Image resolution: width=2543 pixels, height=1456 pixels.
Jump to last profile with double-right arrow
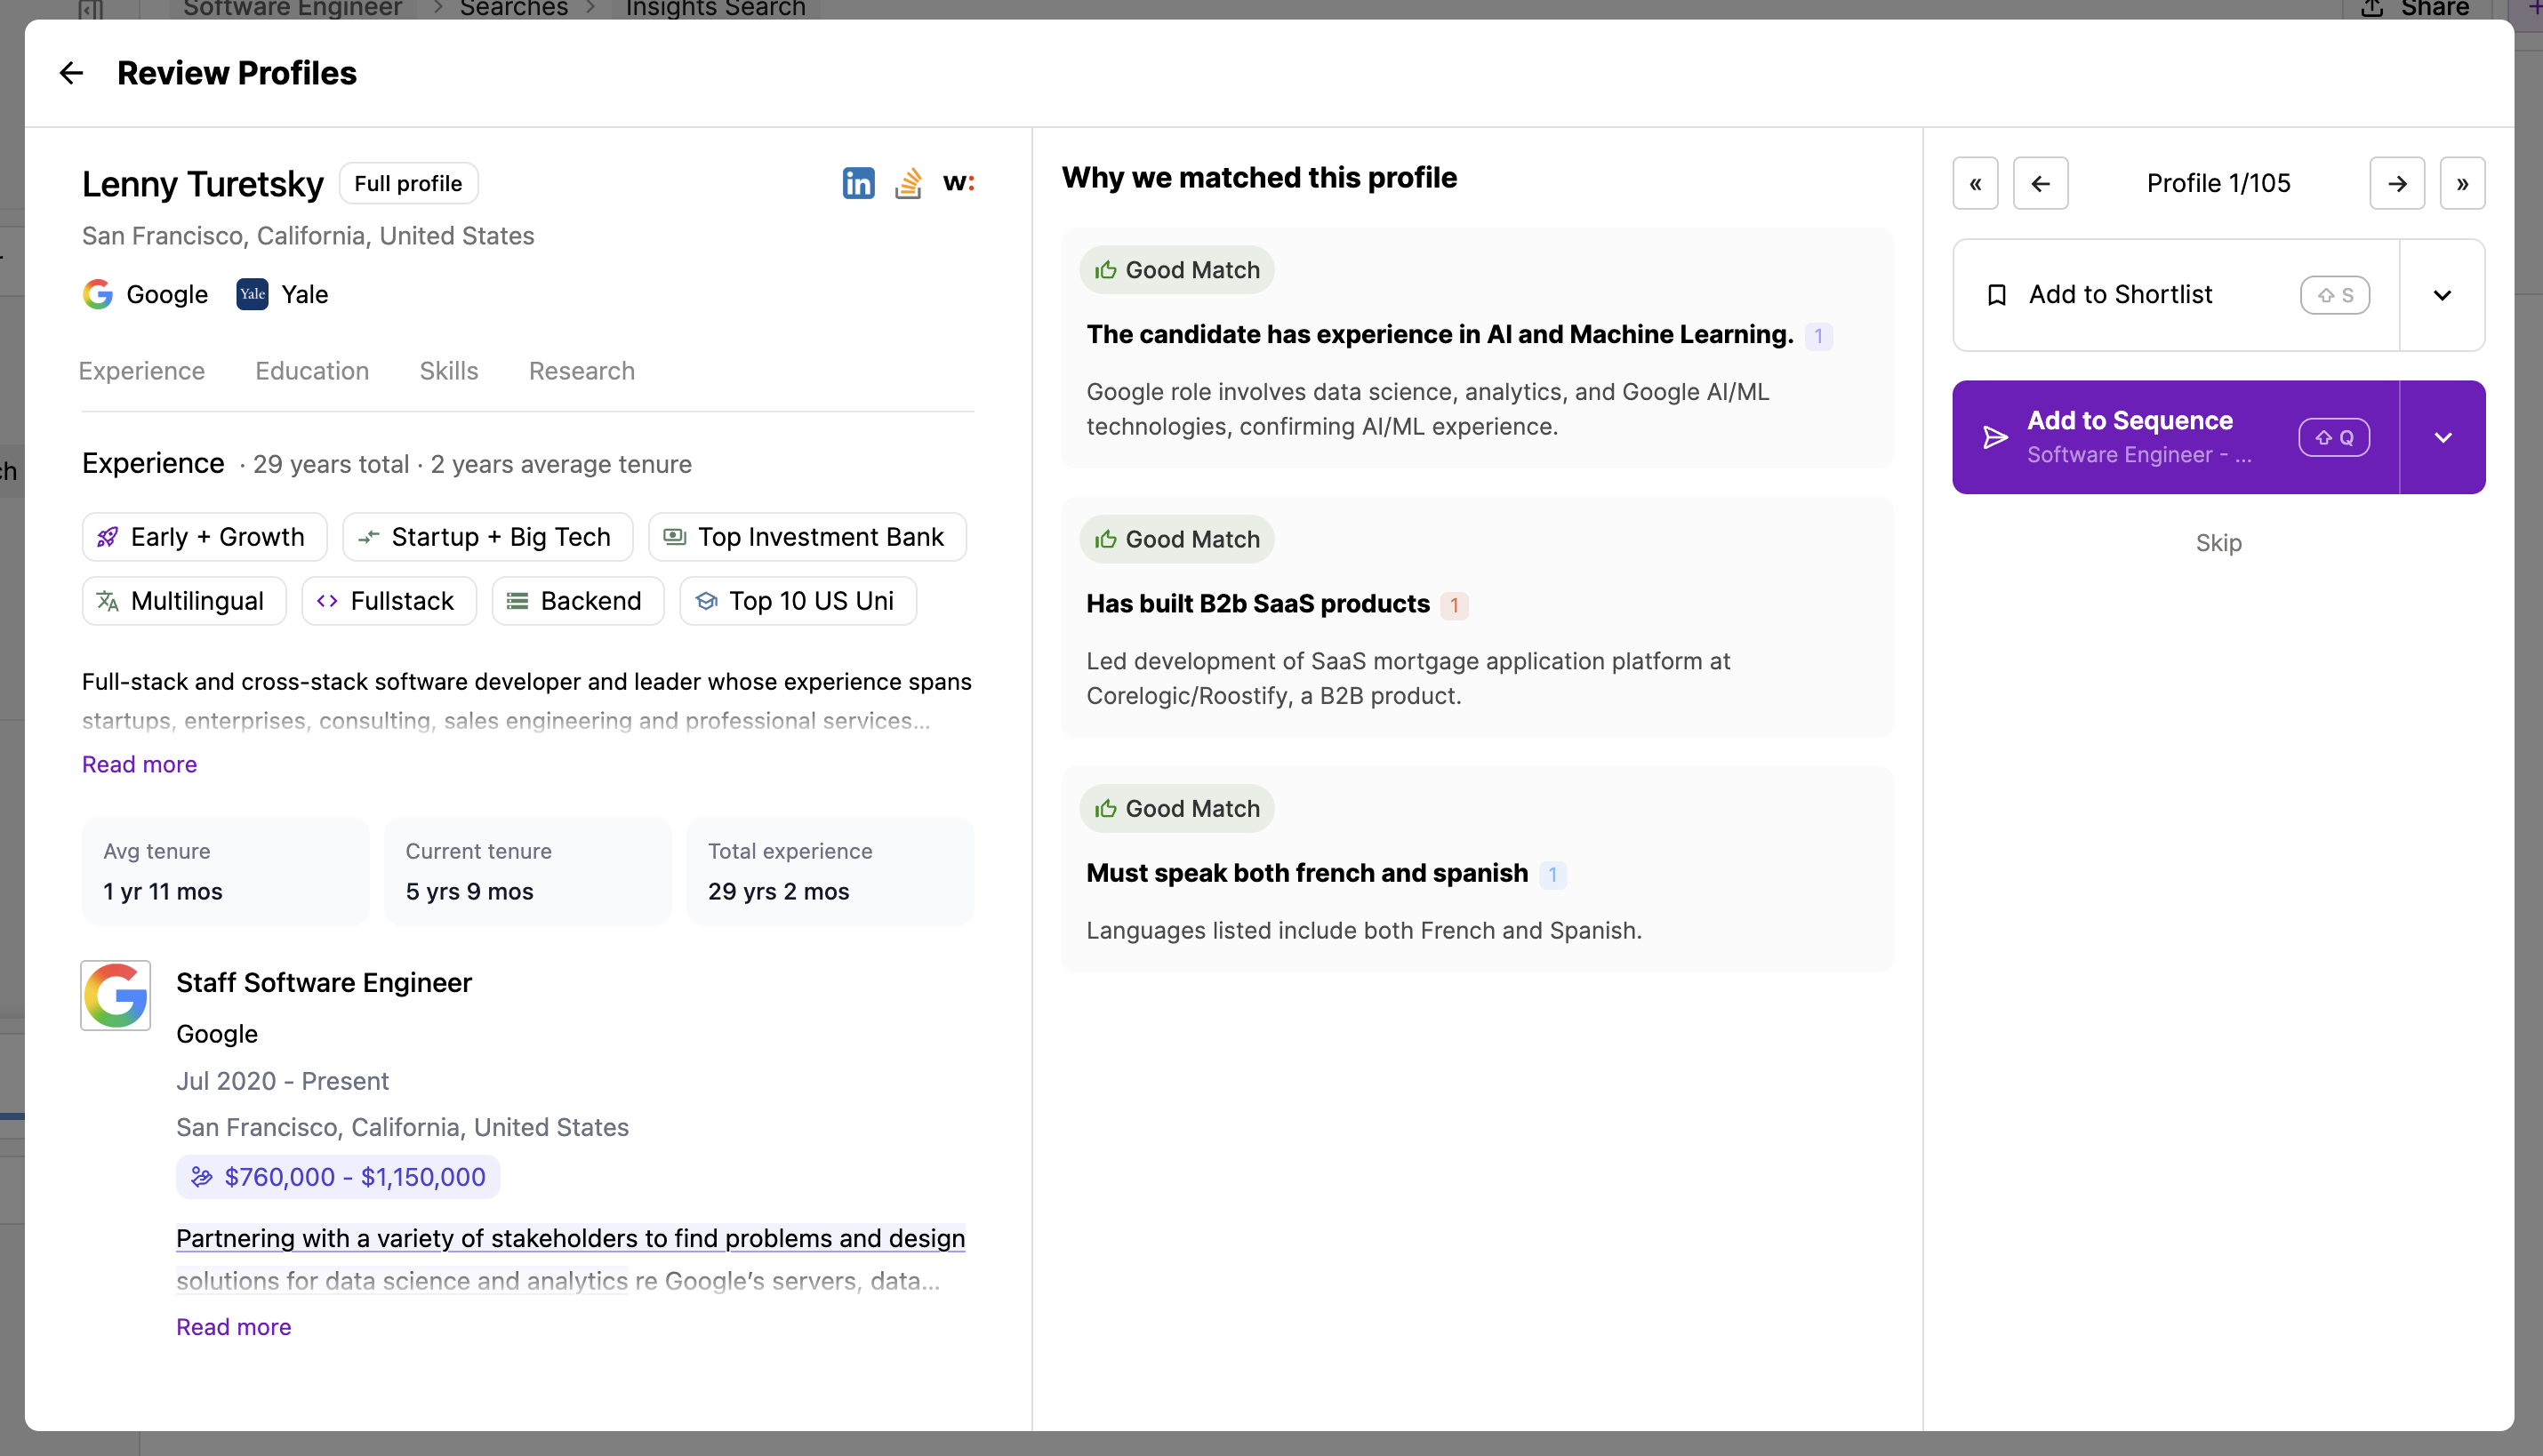(x=2462, y=183)
